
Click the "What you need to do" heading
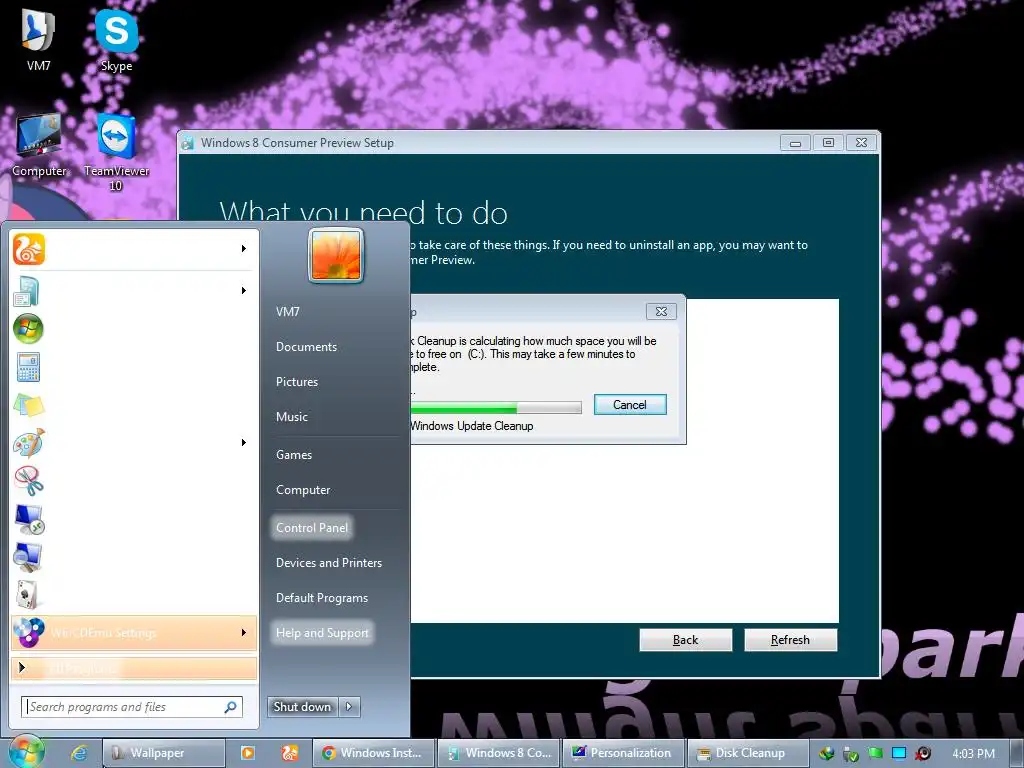[x=364, y=212]
